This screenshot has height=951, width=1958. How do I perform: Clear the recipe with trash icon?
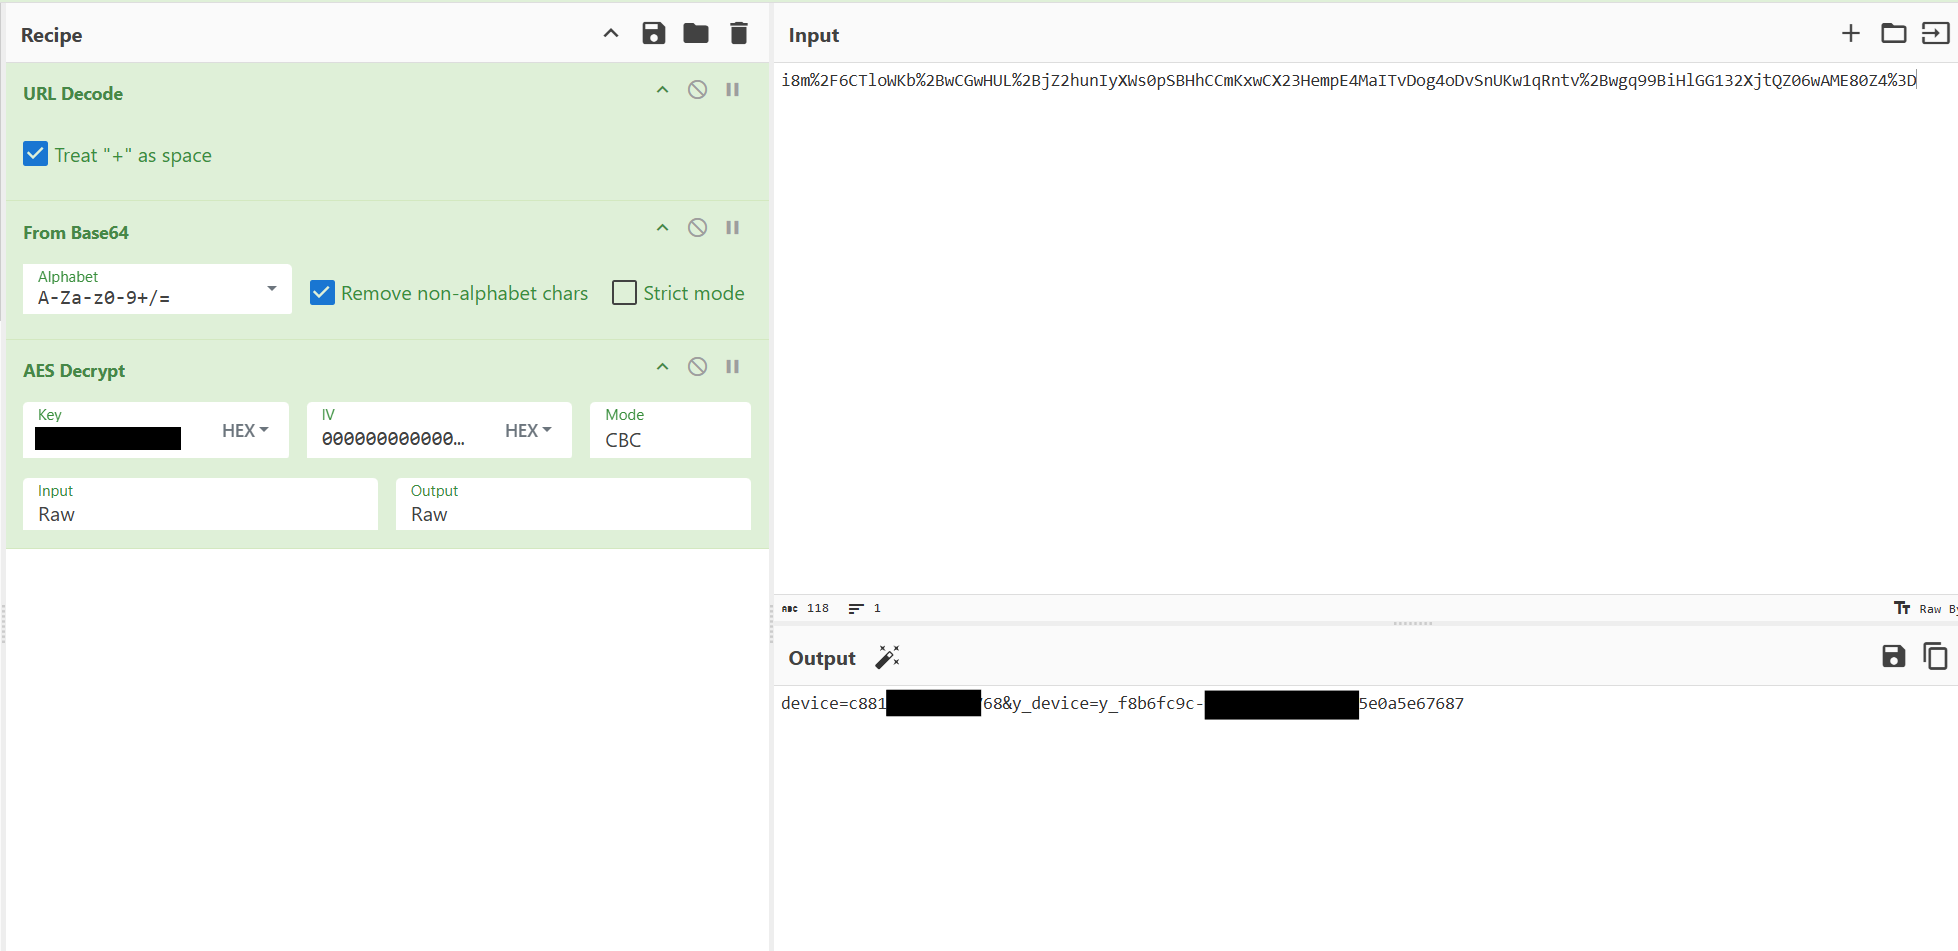coord(739,33)
